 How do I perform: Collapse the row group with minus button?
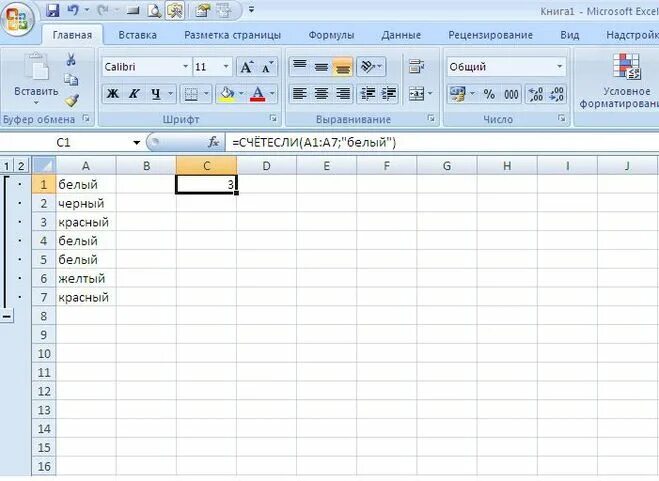(x=7, y=315)
